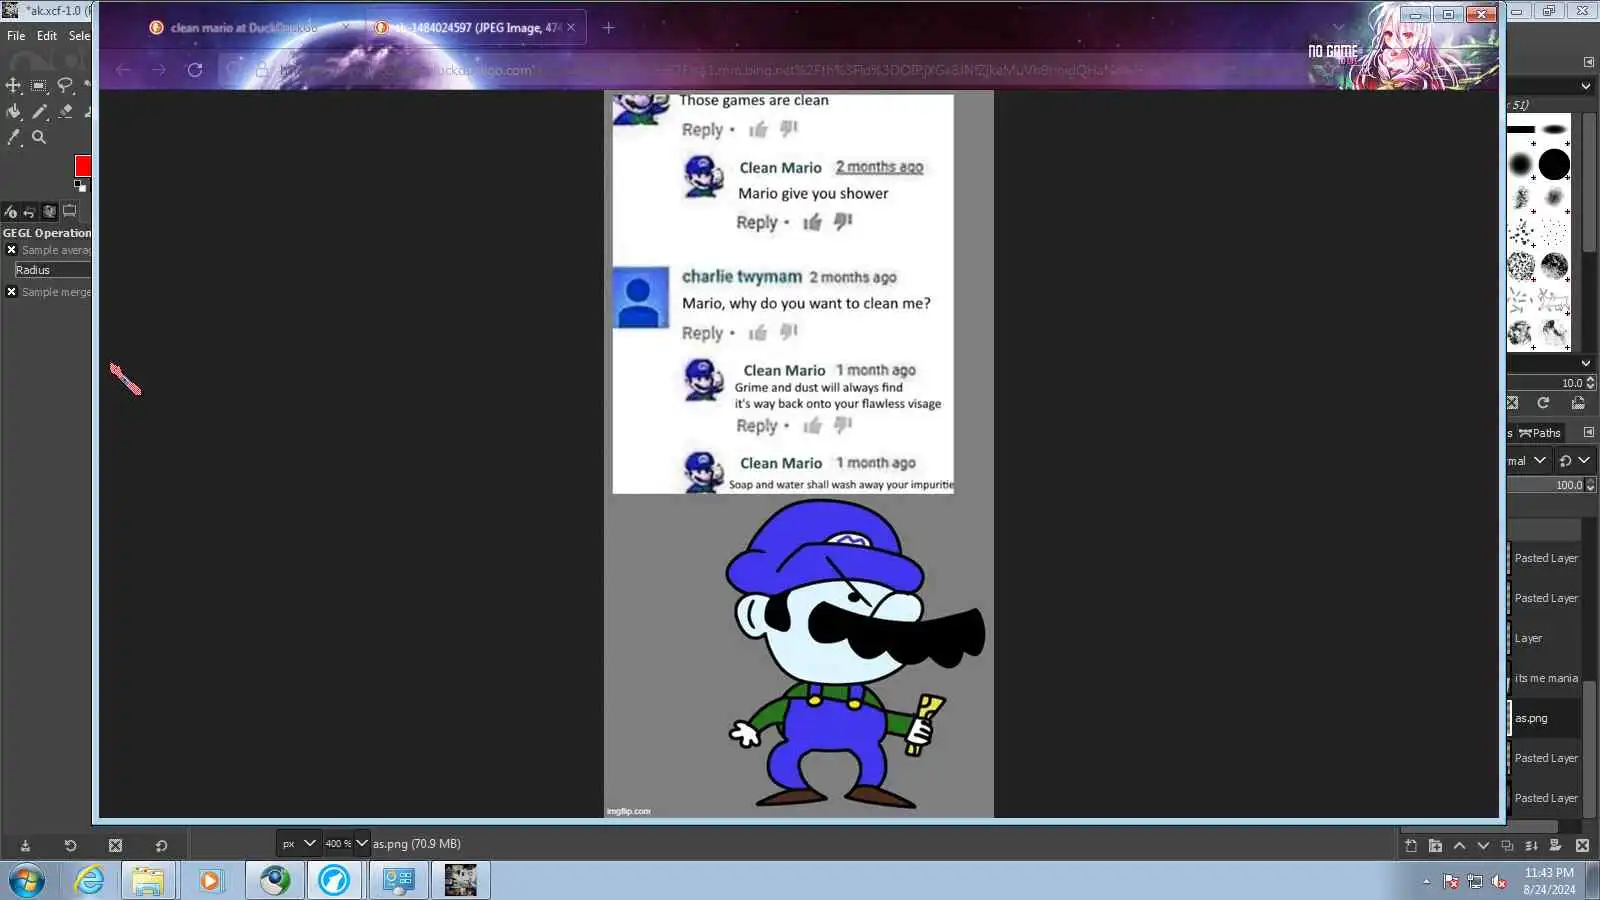This screenshot has width=1600, height=900.
Task: Reload the browser page
Action: [x=195, y=70]
